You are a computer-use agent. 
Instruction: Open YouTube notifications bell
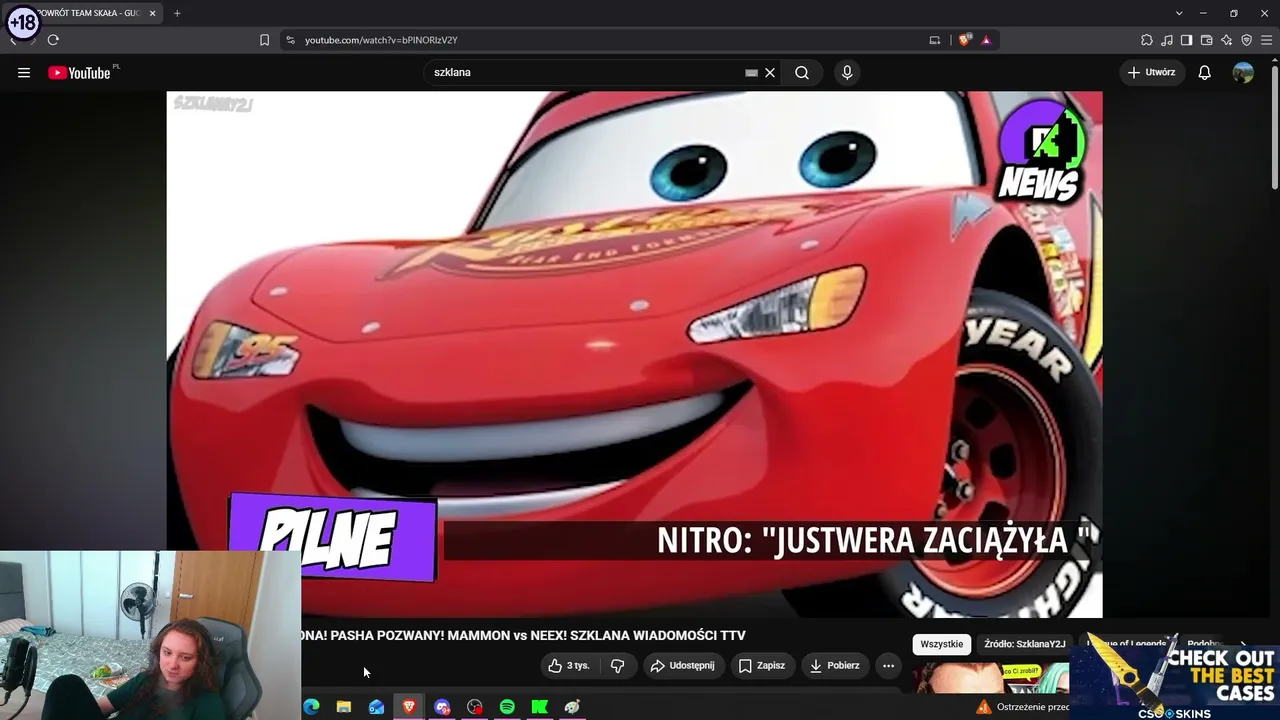click(x=1205, y=72)
